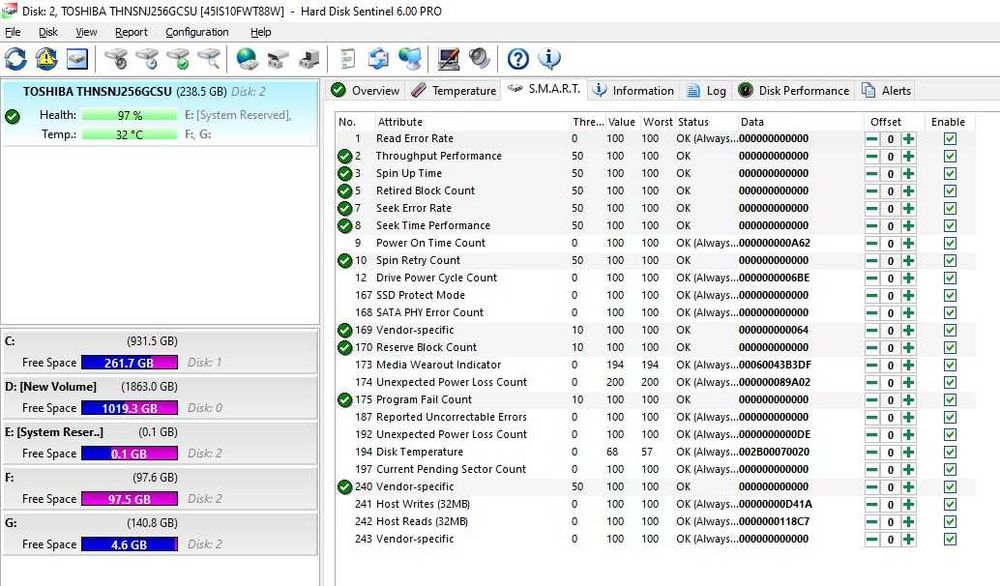Viewport: 1000px width, 586px height.
Task: Open Help with the question mark icon
Action: point(518,59)
